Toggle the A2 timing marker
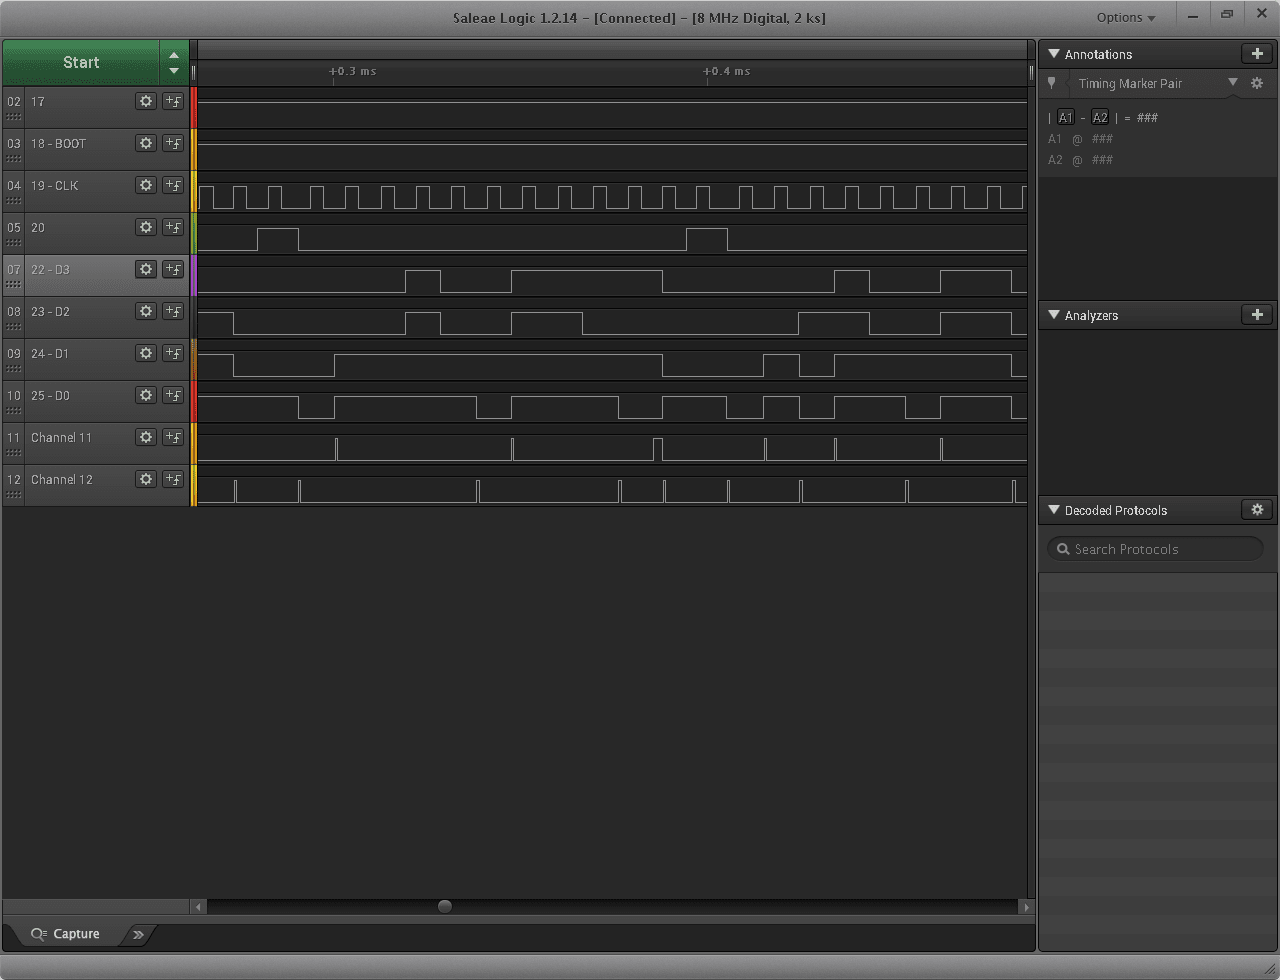The width and height of the screenshot is (1280, 980). [x=1100, y=118]
